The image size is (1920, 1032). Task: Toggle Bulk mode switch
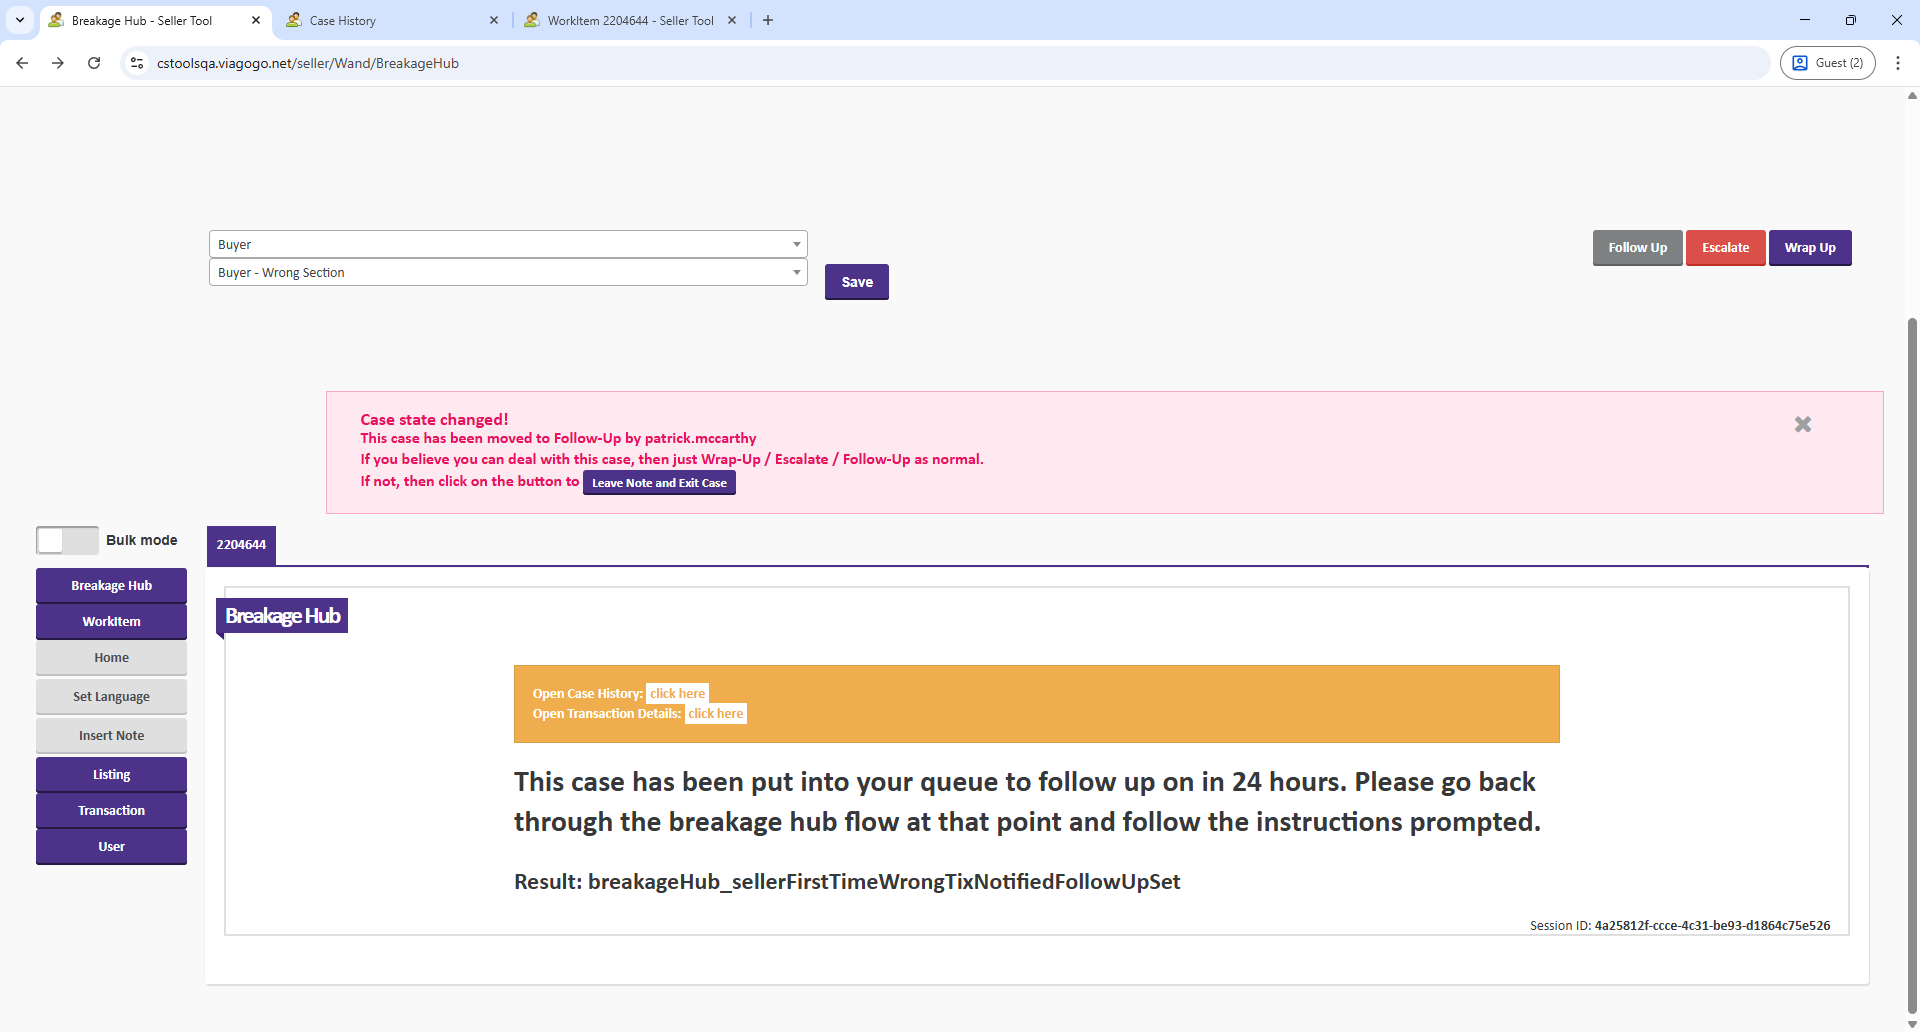point(67,540)
